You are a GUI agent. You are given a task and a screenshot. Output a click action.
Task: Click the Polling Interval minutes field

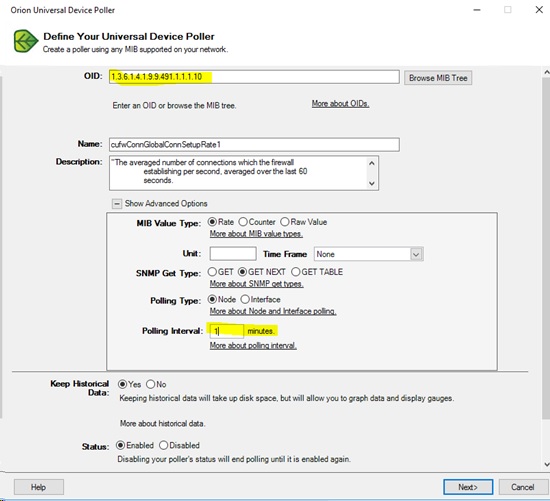(x=227, y=331)
